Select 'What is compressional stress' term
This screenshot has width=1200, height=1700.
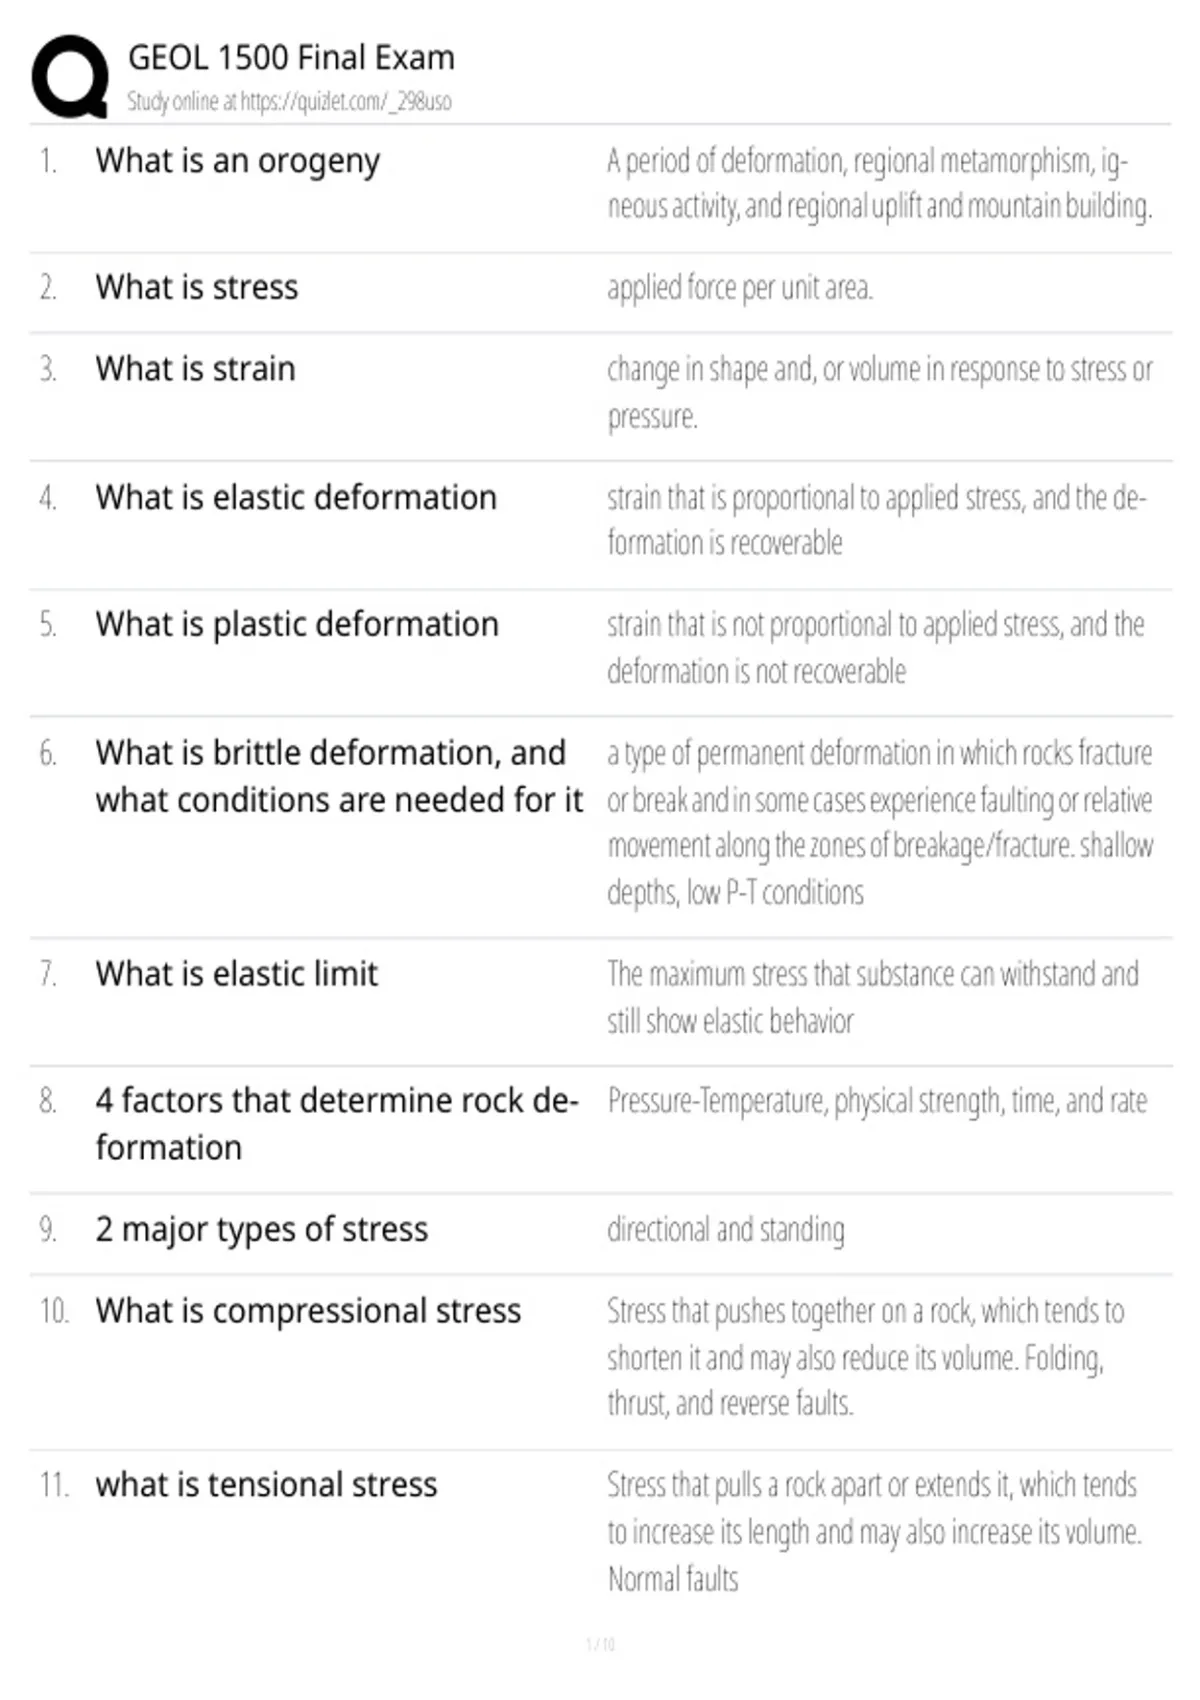(308, 1311)
